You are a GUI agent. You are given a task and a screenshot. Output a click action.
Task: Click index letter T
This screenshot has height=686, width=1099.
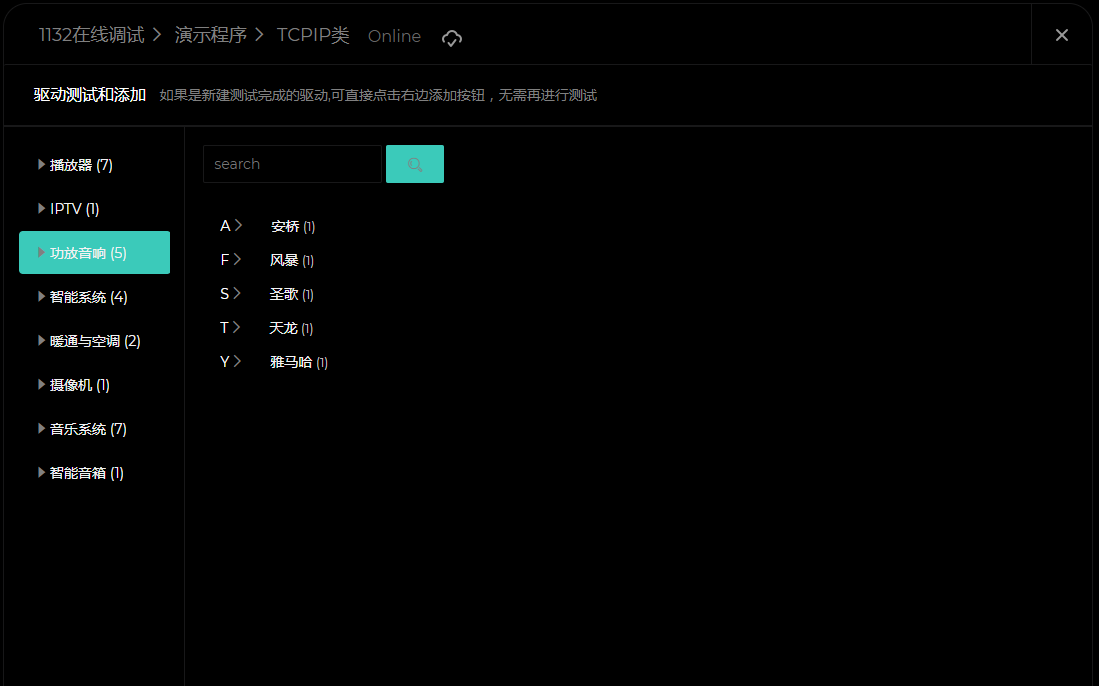click(224, 328)
